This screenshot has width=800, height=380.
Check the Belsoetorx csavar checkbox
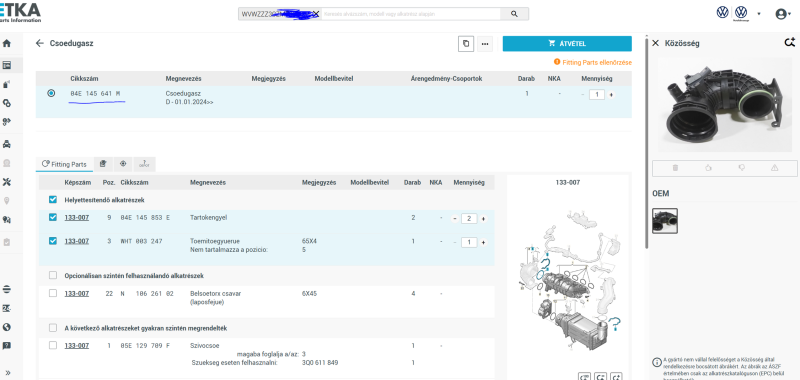(53, 293)
